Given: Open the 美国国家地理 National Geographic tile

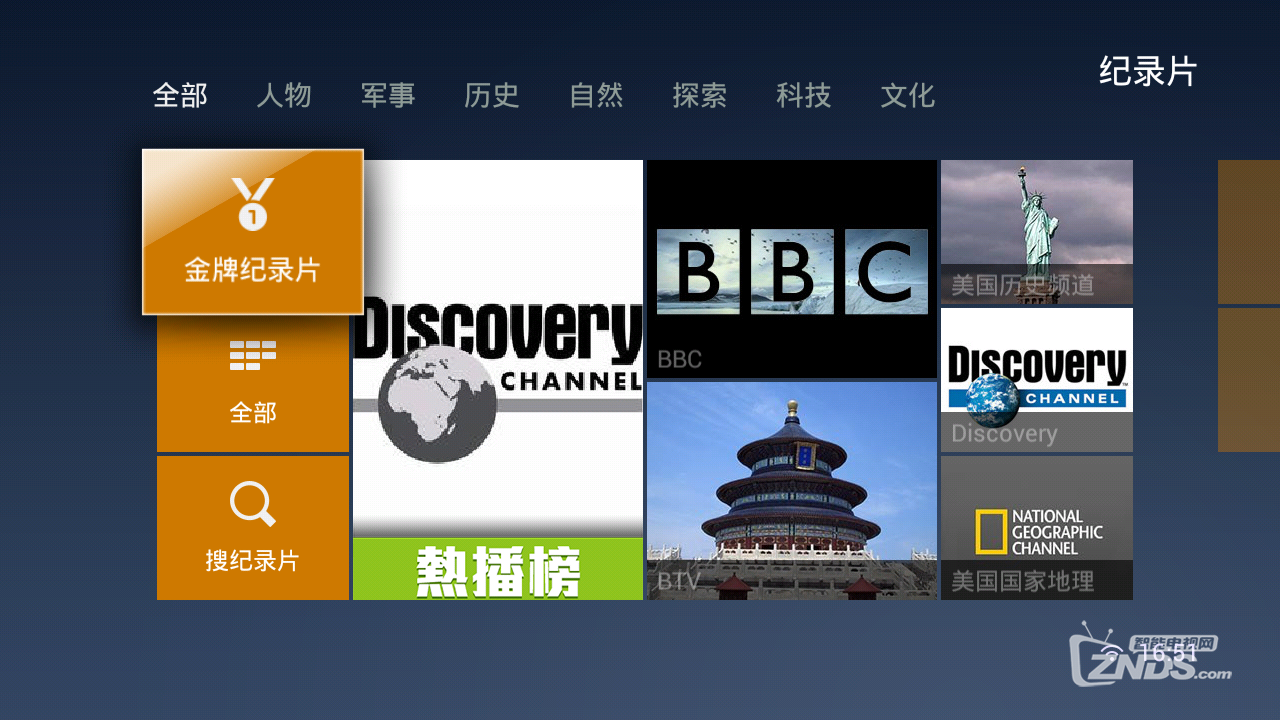Looking at the screenshot, I should [1037, 528].
